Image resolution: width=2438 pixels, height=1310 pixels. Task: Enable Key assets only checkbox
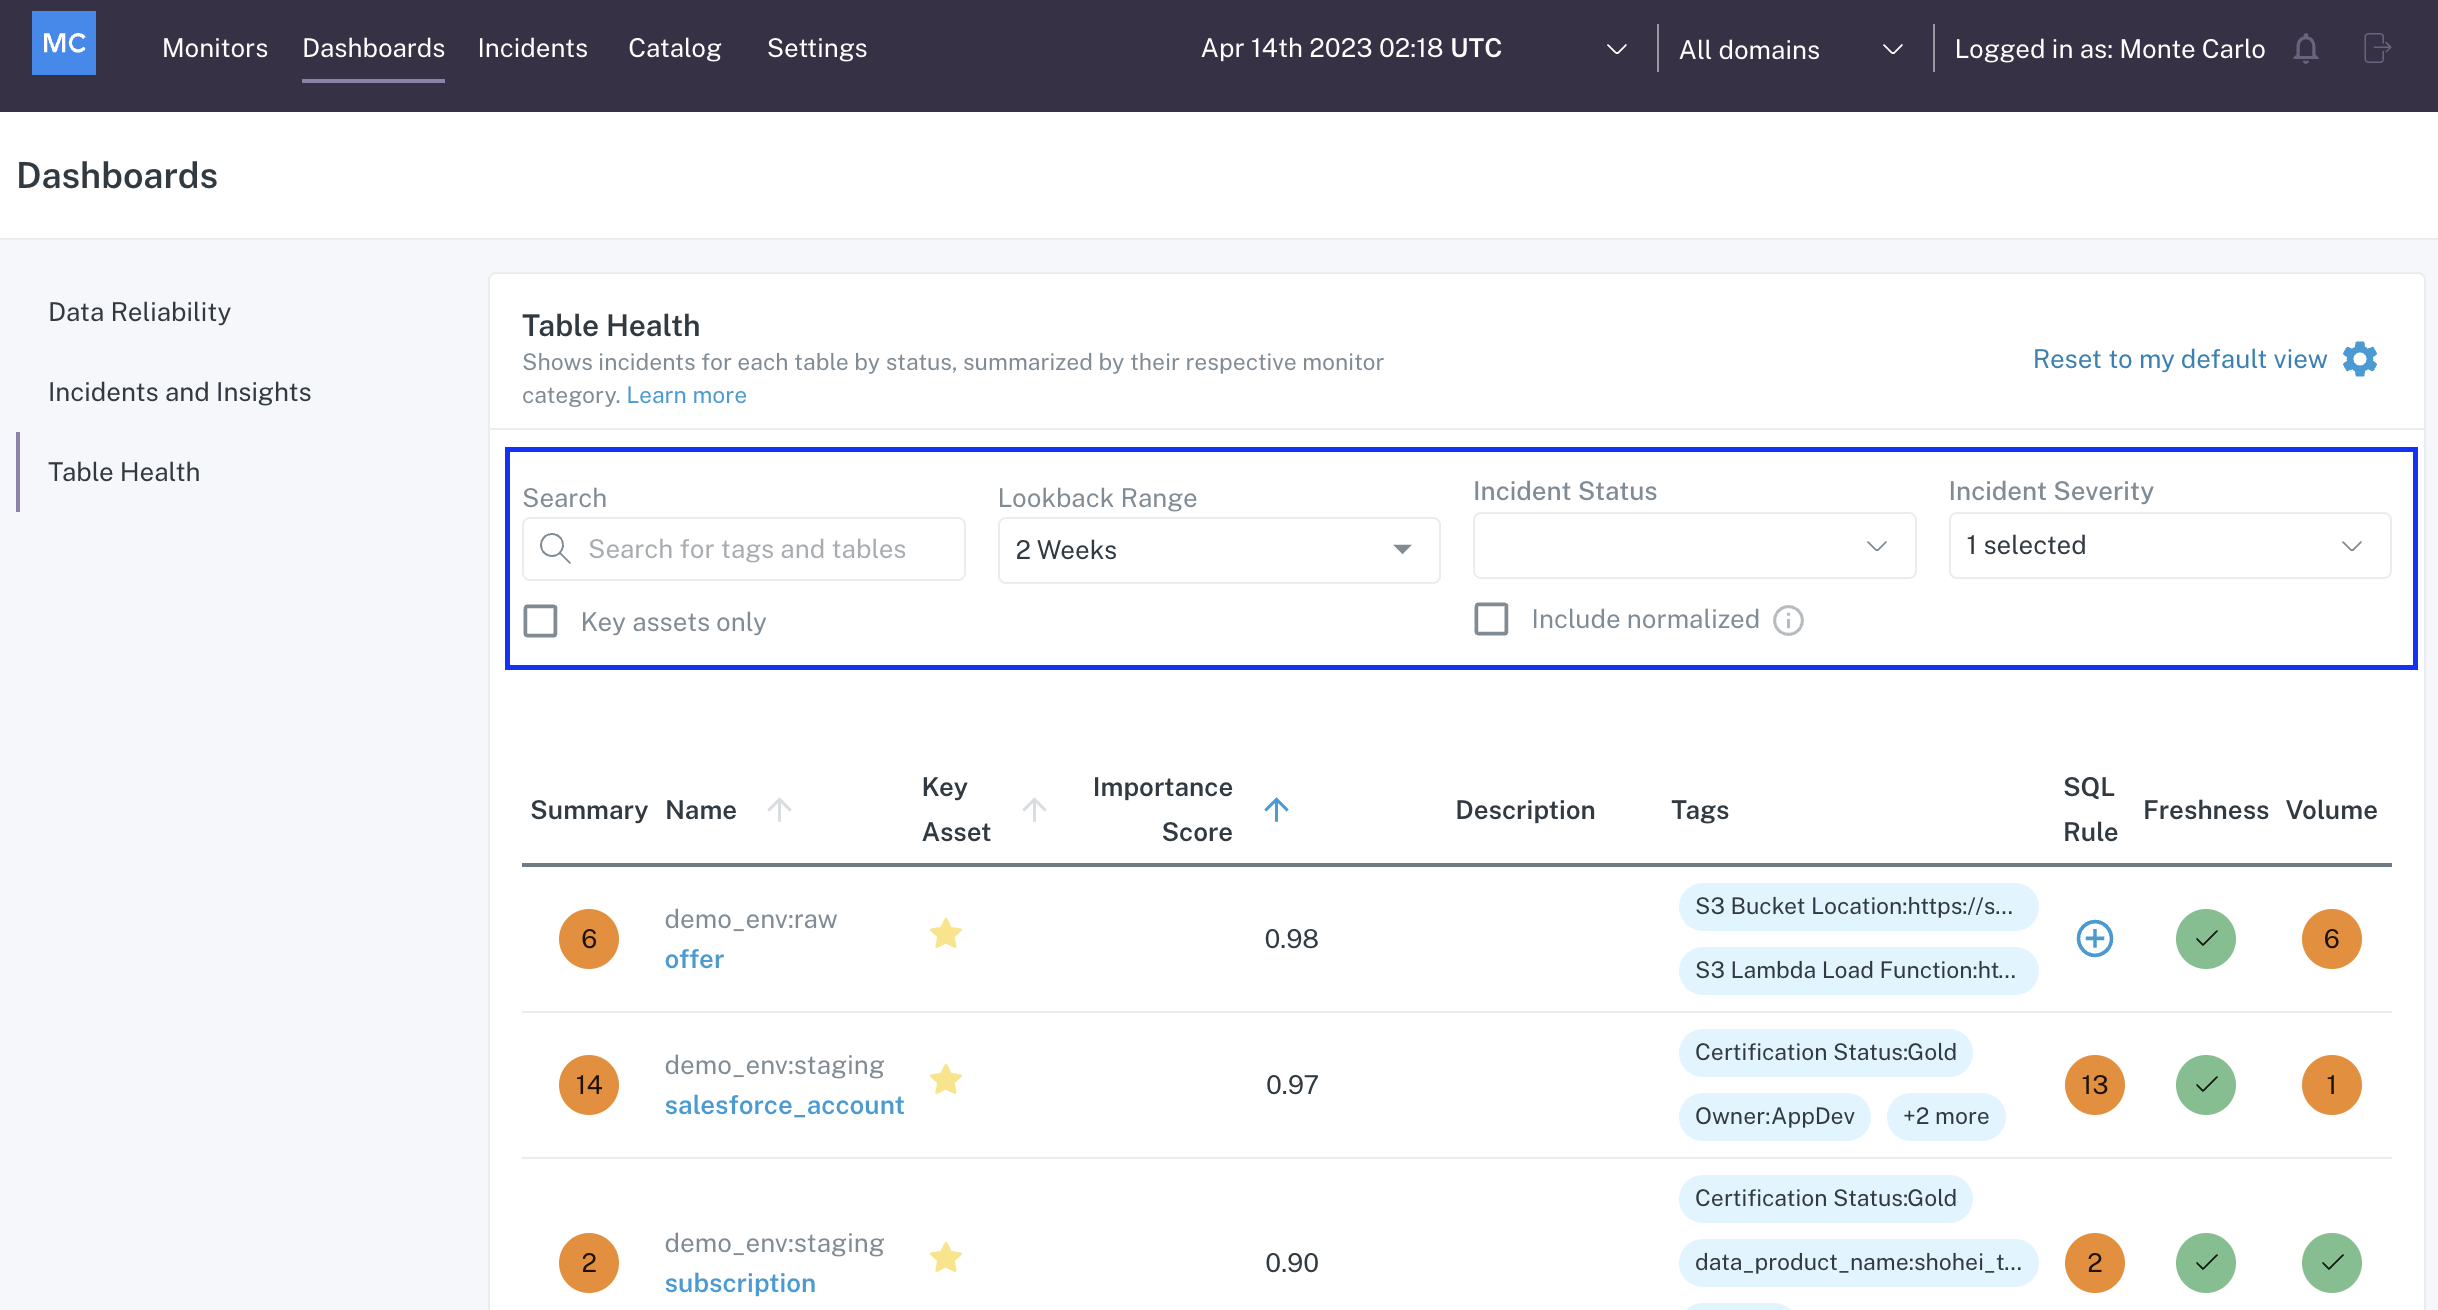(x=541, y=621)
